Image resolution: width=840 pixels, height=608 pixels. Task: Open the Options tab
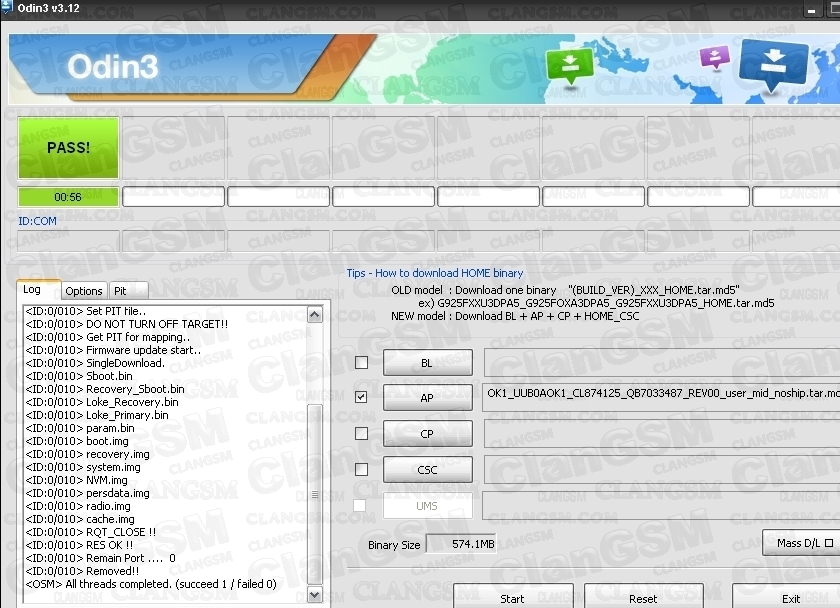click(x=84, y=291)
